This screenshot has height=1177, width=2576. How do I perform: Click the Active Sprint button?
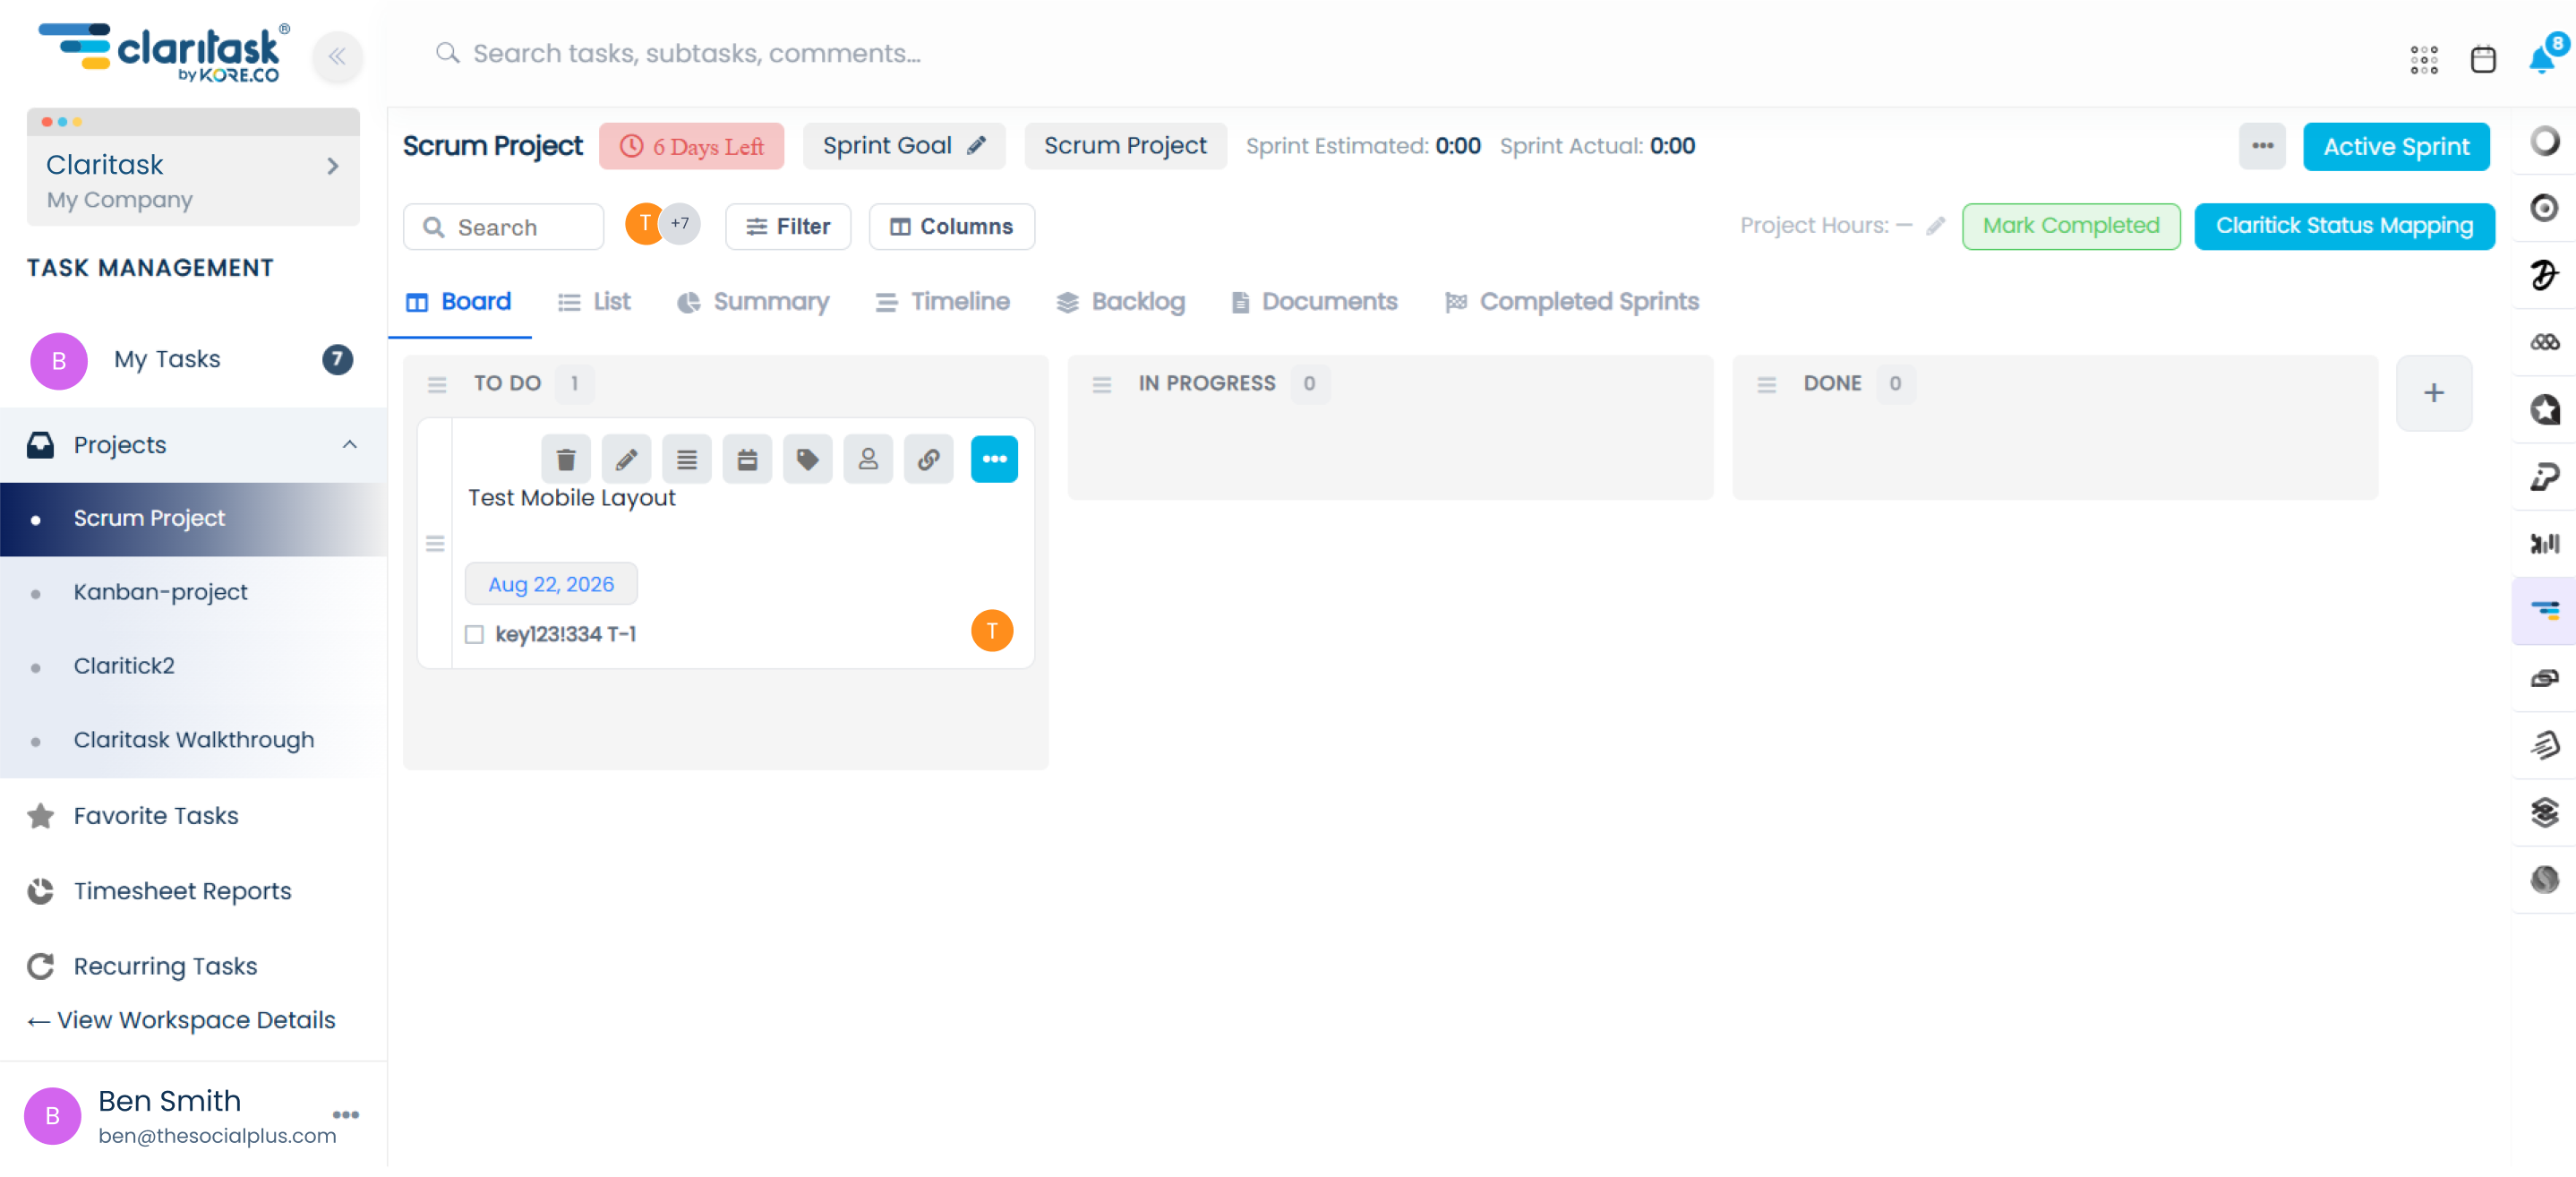2396,147
